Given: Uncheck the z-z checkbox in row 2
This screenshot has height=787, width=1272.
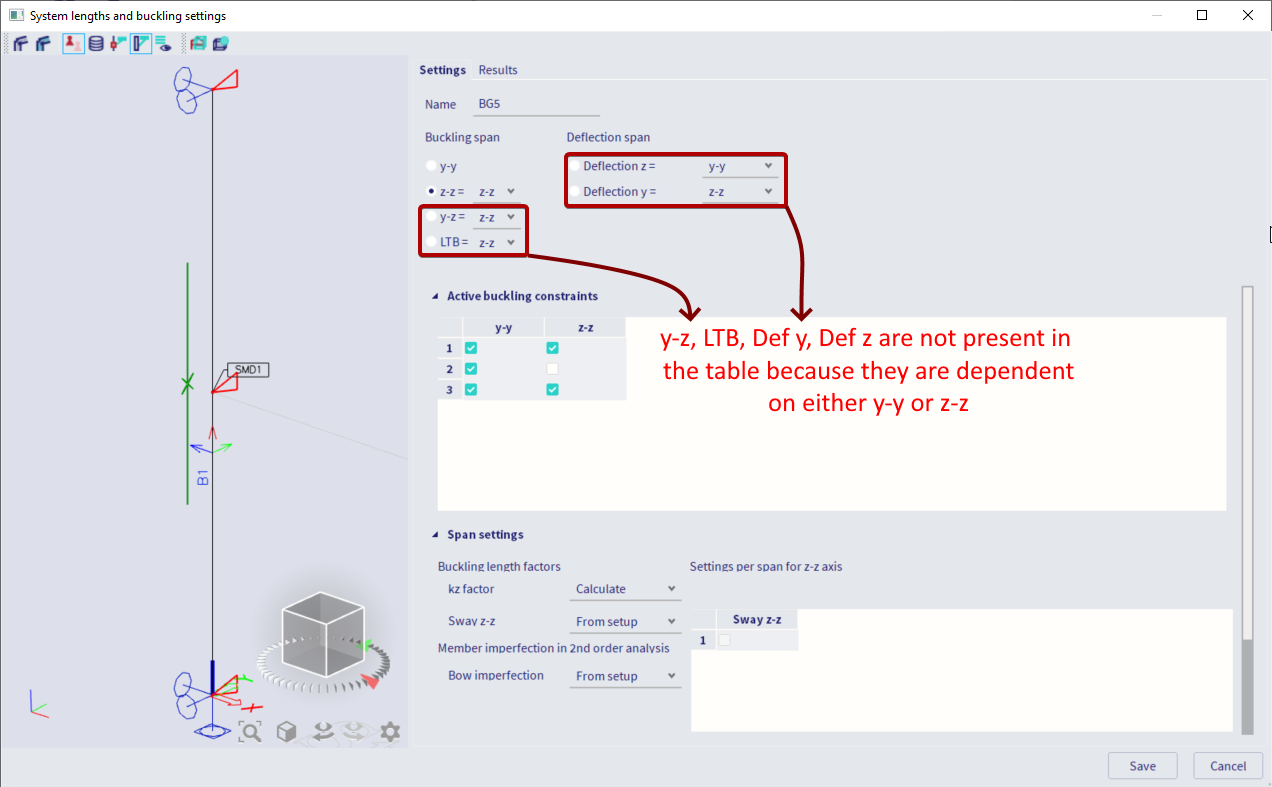Looking at the screenshot, I should pyautogui.click(x=552, y=368).
